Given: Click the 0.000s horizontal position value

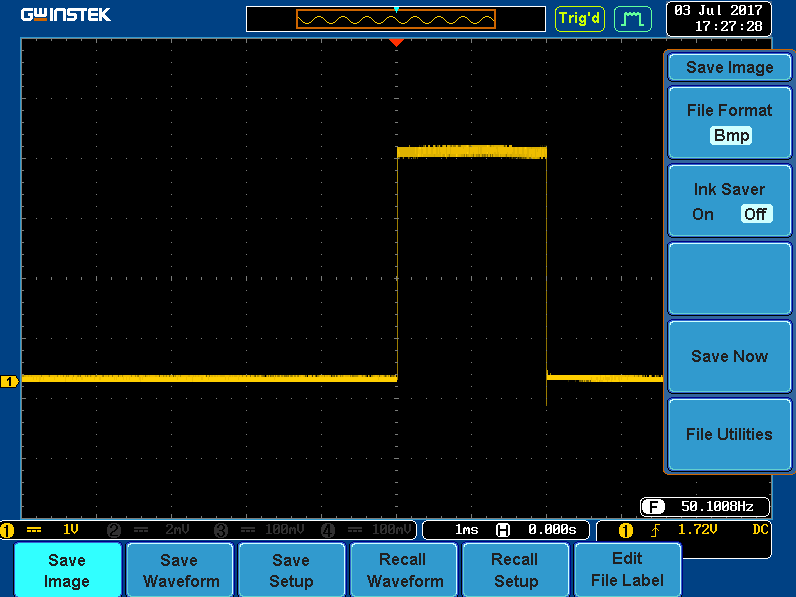Looking at the screenshot, I should (552, 529).
